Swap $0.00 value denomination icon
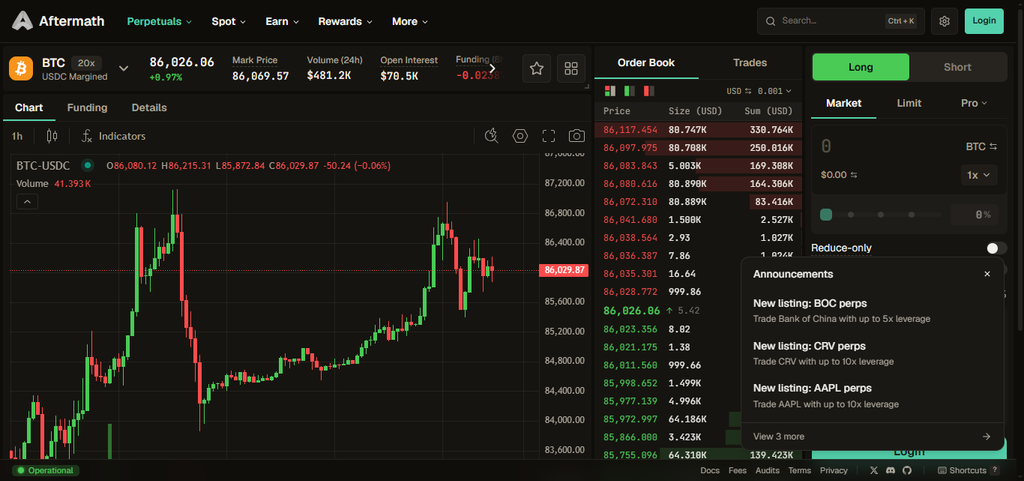 coord(853,175)
